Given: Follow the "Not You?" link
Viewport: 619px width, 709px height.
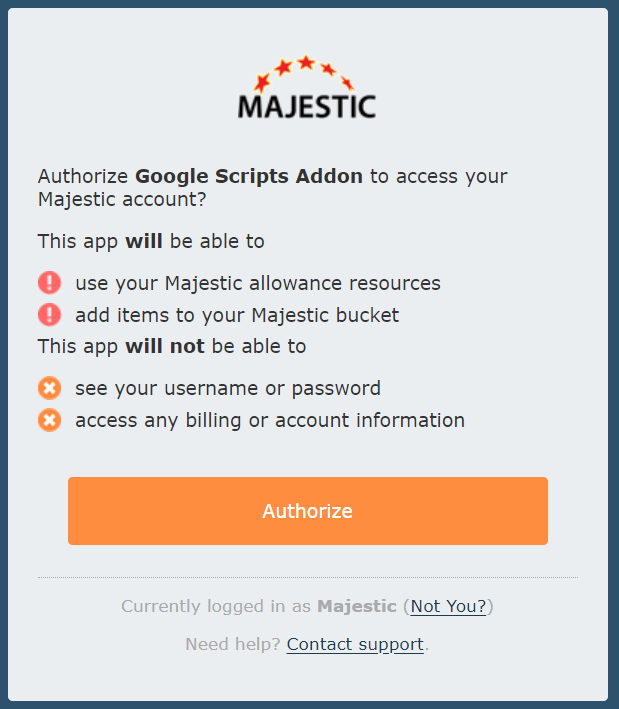Looking at the screenshot, I should pos(448,606).
